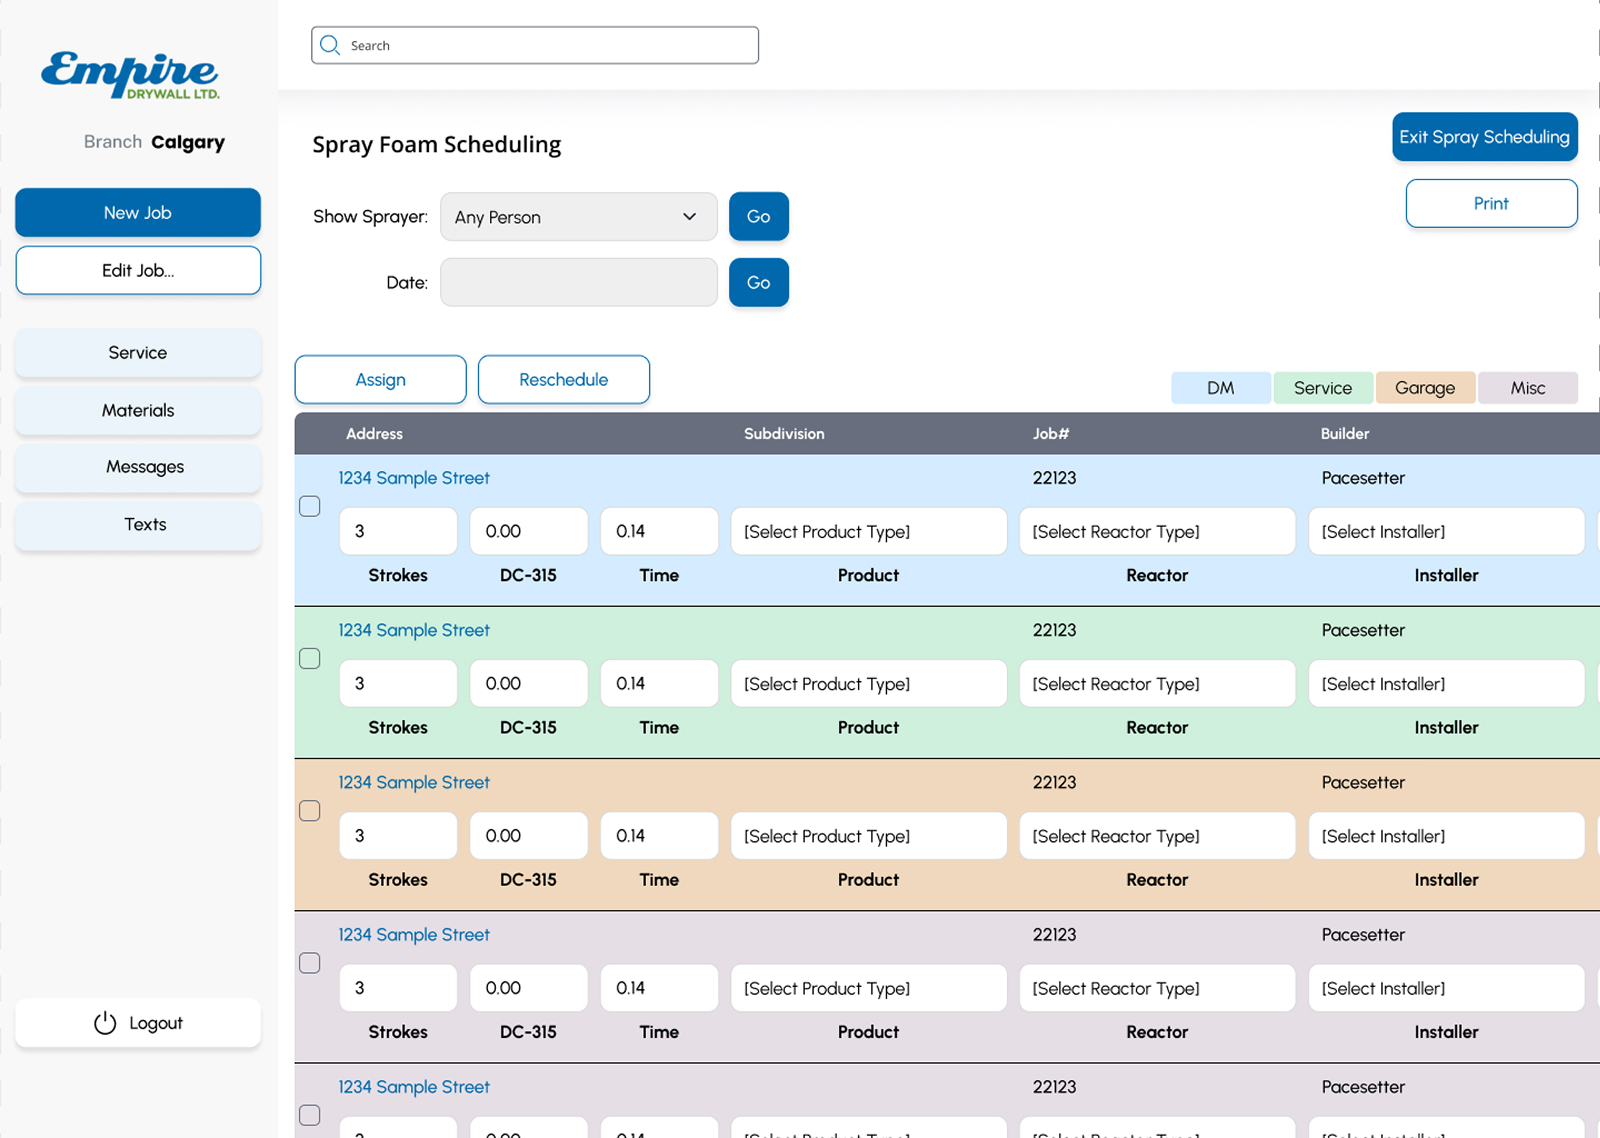
Task: Click the New Job button
Action: 137,212
